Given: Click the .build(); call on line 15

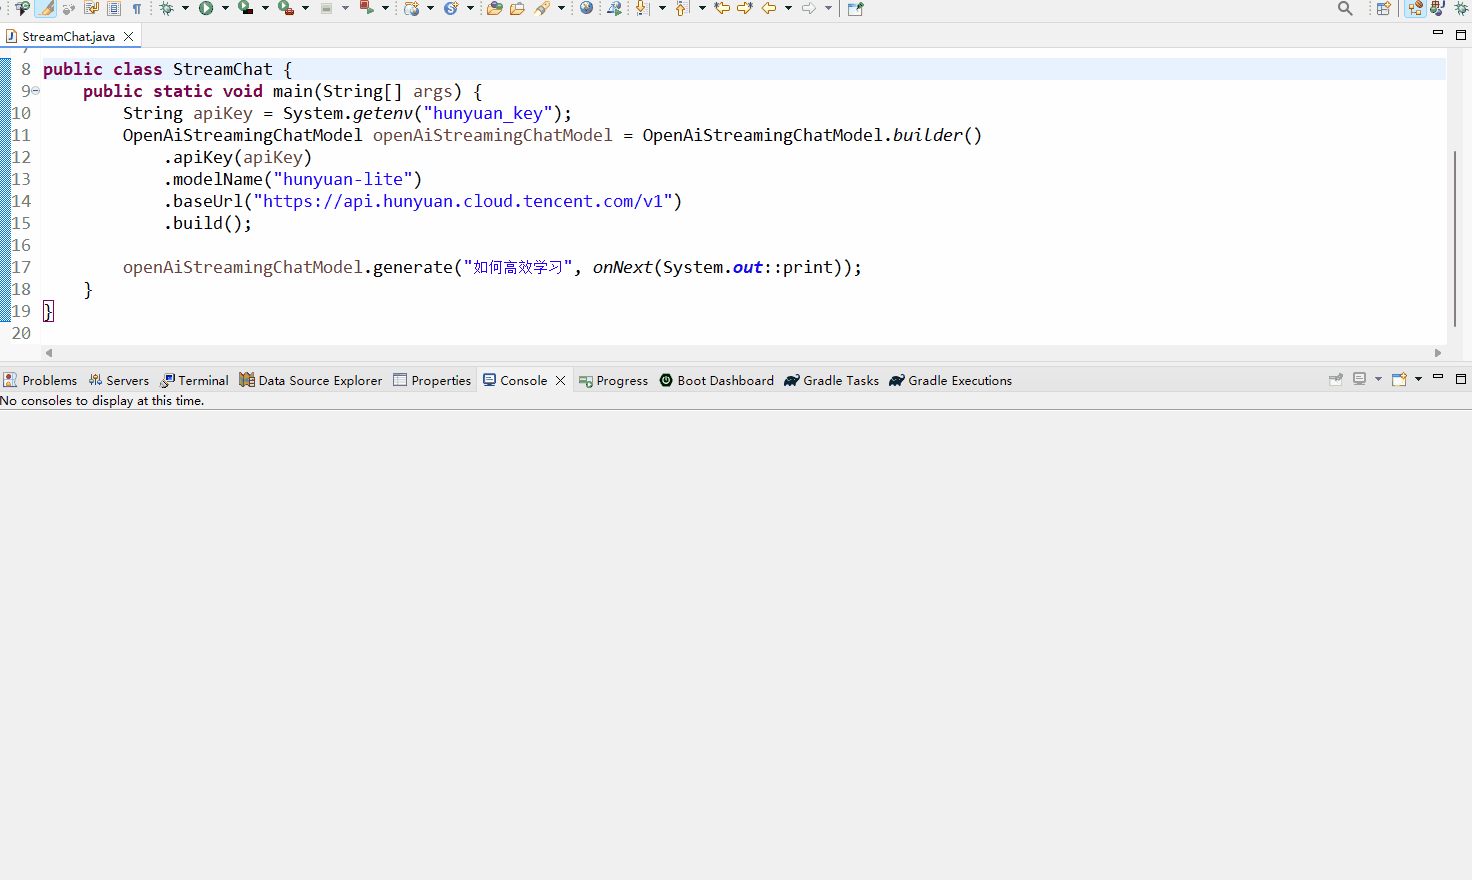Looking at the screenshot, I should point(208,223).
